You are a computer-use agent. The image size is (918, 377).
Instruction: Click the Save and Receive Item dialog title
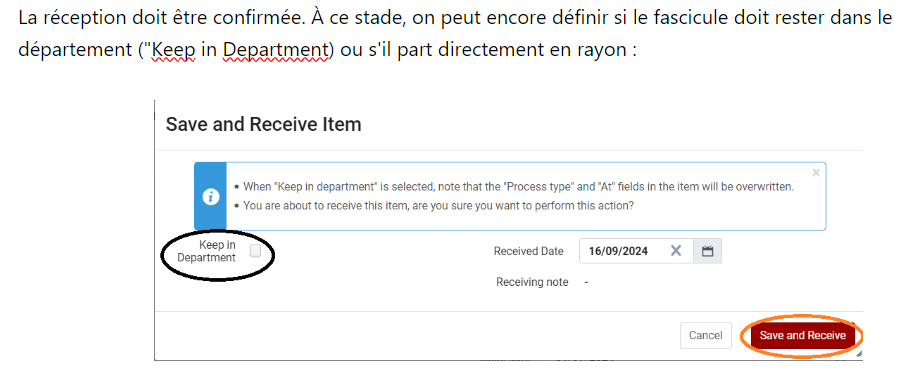coord(263,124)
